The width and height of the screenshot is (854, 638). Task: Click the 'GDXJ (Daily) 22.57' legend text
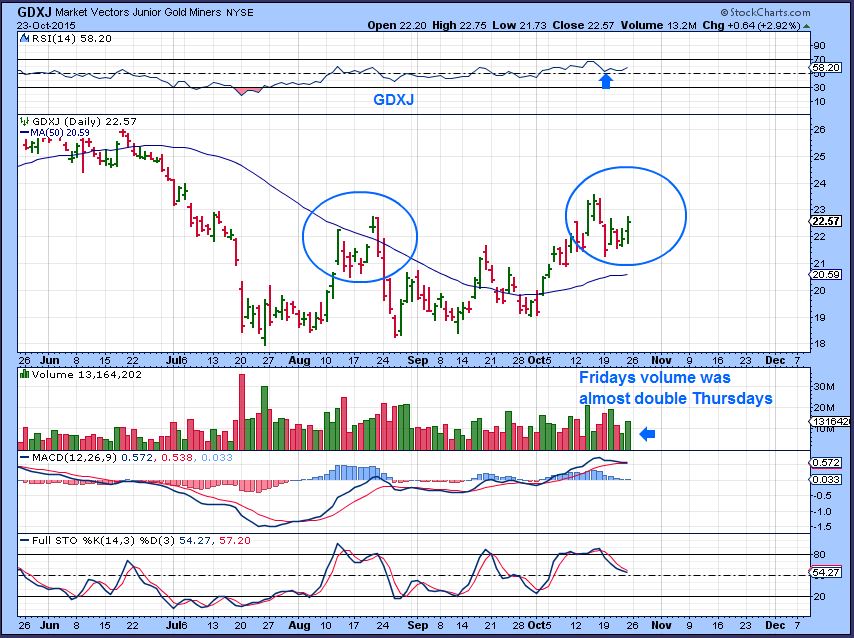pyautogui.click(x=84, y=121)
